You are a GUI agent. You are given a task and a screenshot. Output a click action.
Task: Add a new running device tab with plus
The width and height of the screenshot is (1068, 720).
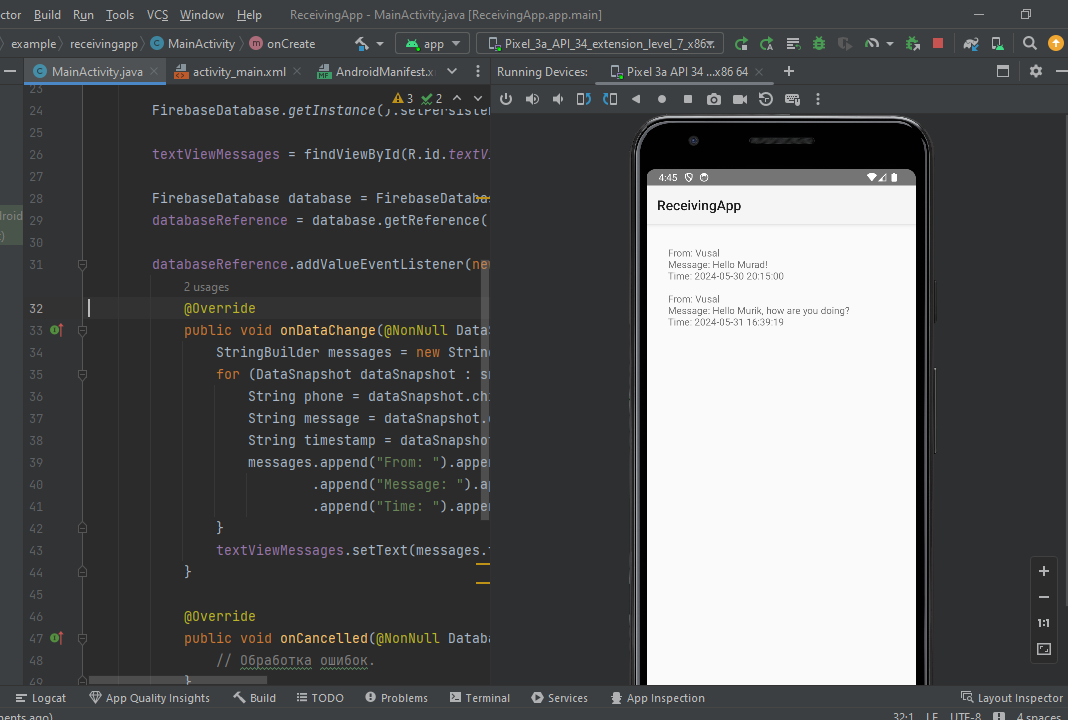789,71
